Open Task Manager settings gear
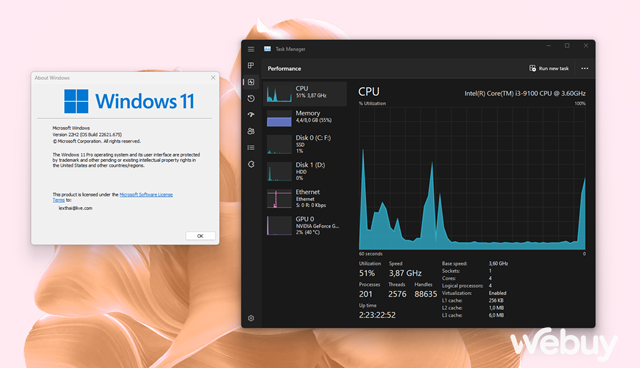Image resolution: width=640 pixels, height=368 pixels. click(251, 318)
